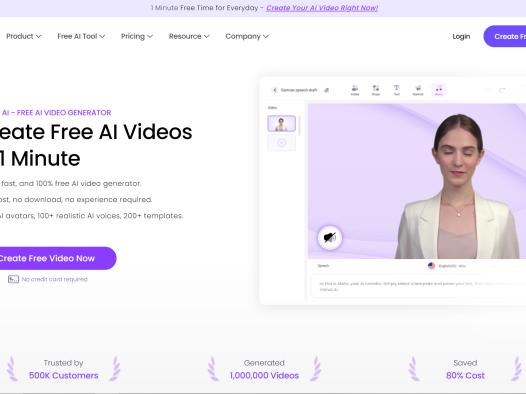Click the speech script text box
Image resolution: width=526 pixels, height=394 pixels.
[x=418, y=286]
